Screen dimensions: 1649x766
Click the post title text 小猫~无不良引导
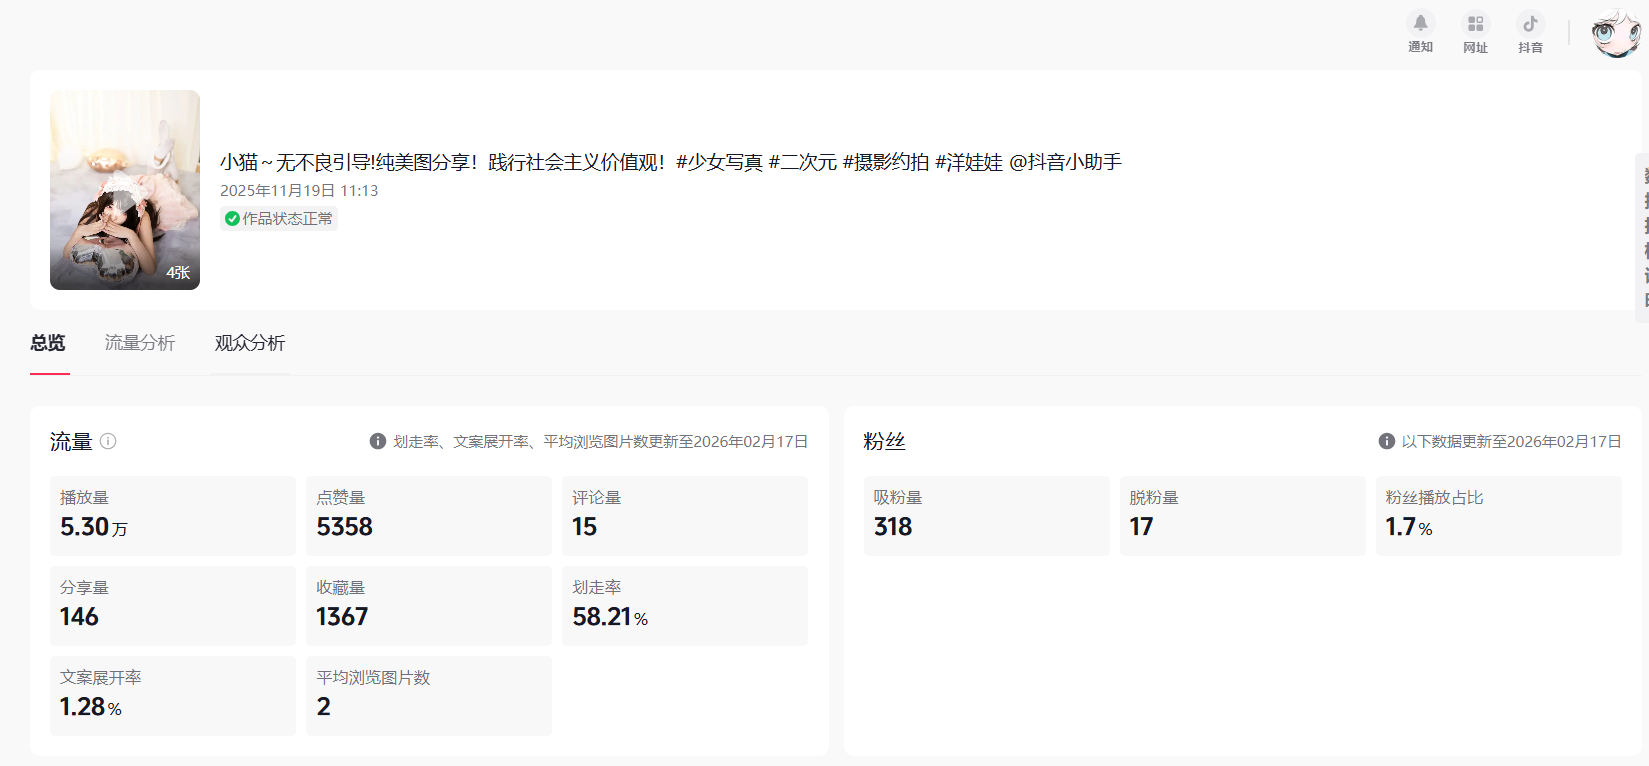pos(671,162)
